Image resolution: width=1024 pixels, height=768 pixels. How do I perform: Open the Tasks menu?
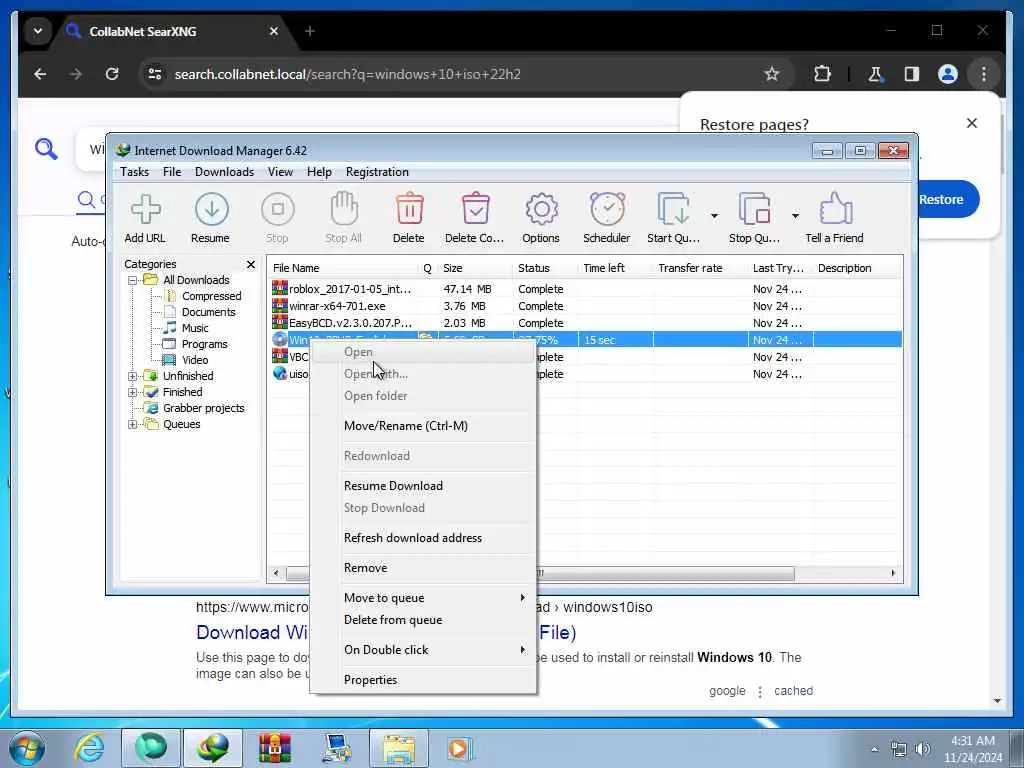point(135,172)
